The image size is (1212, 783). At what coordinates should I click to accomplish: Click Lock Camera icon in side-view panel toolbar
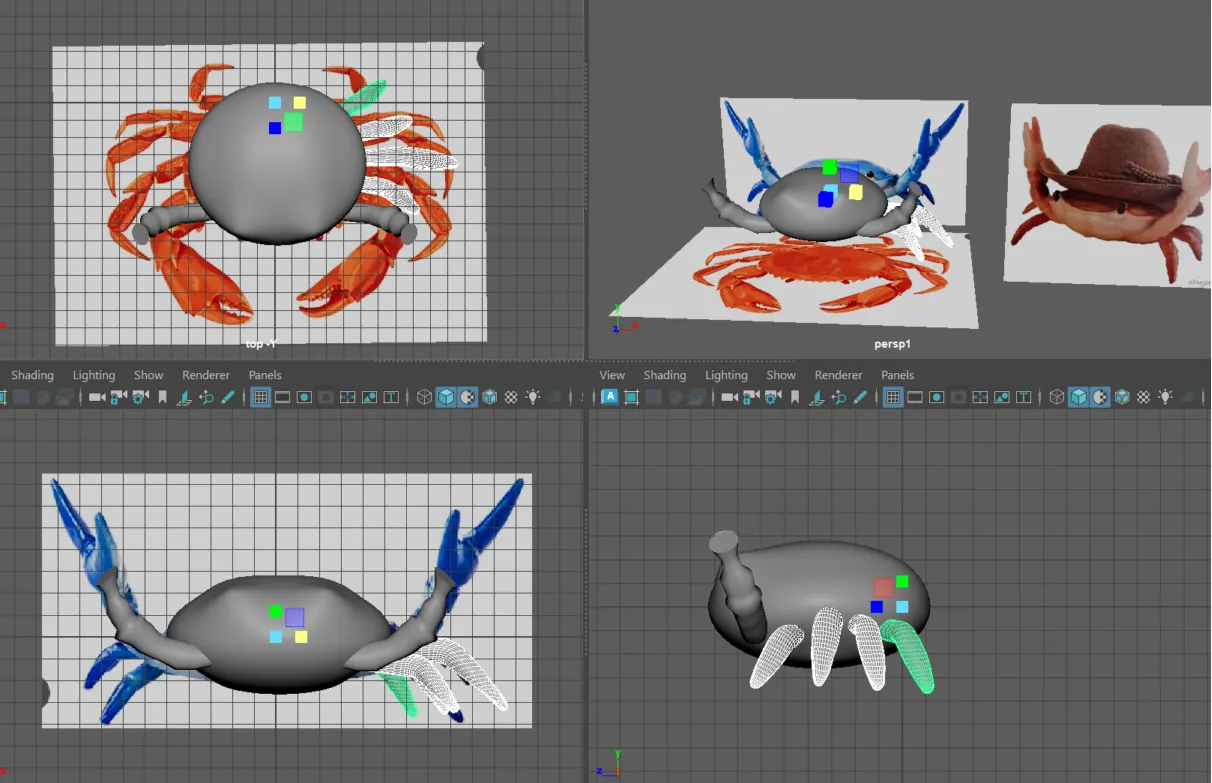751,397
